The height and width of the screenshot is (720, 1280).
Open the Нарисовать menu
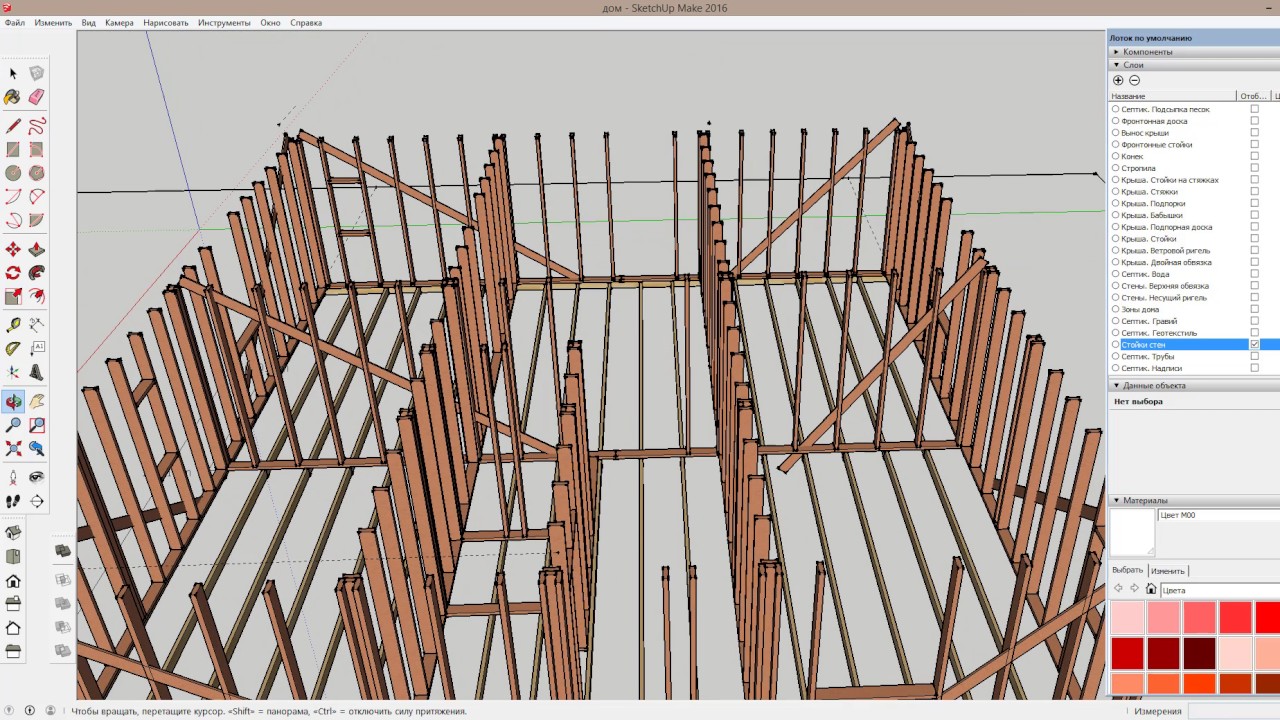pos(166,22)
